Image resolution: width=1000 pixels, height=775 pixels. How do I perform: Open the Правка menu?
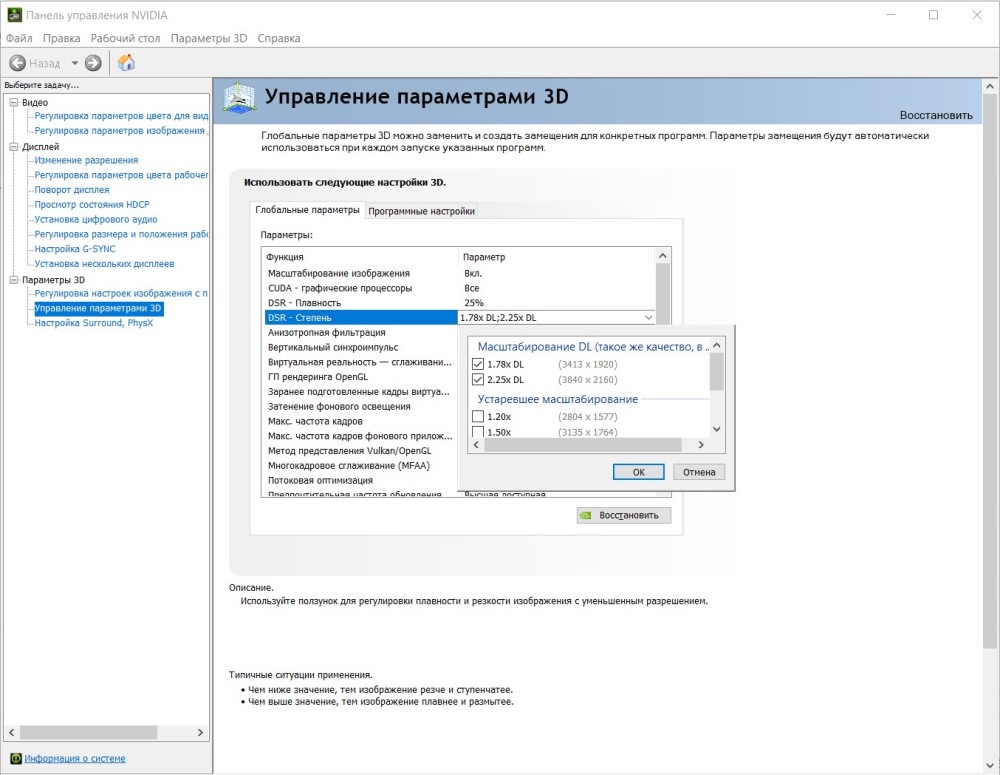coord(61,38)
